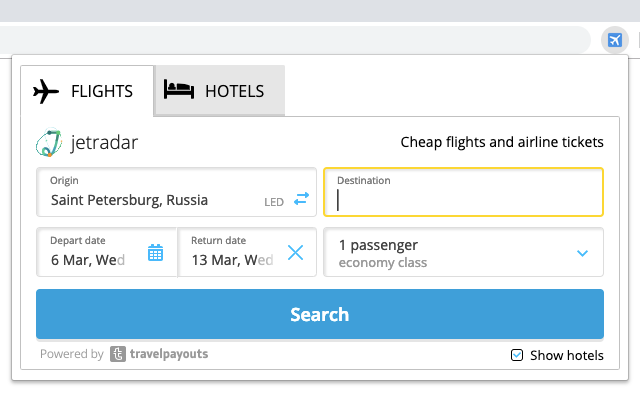Expand the passenger dropdown chevron

tap(583, 253)
